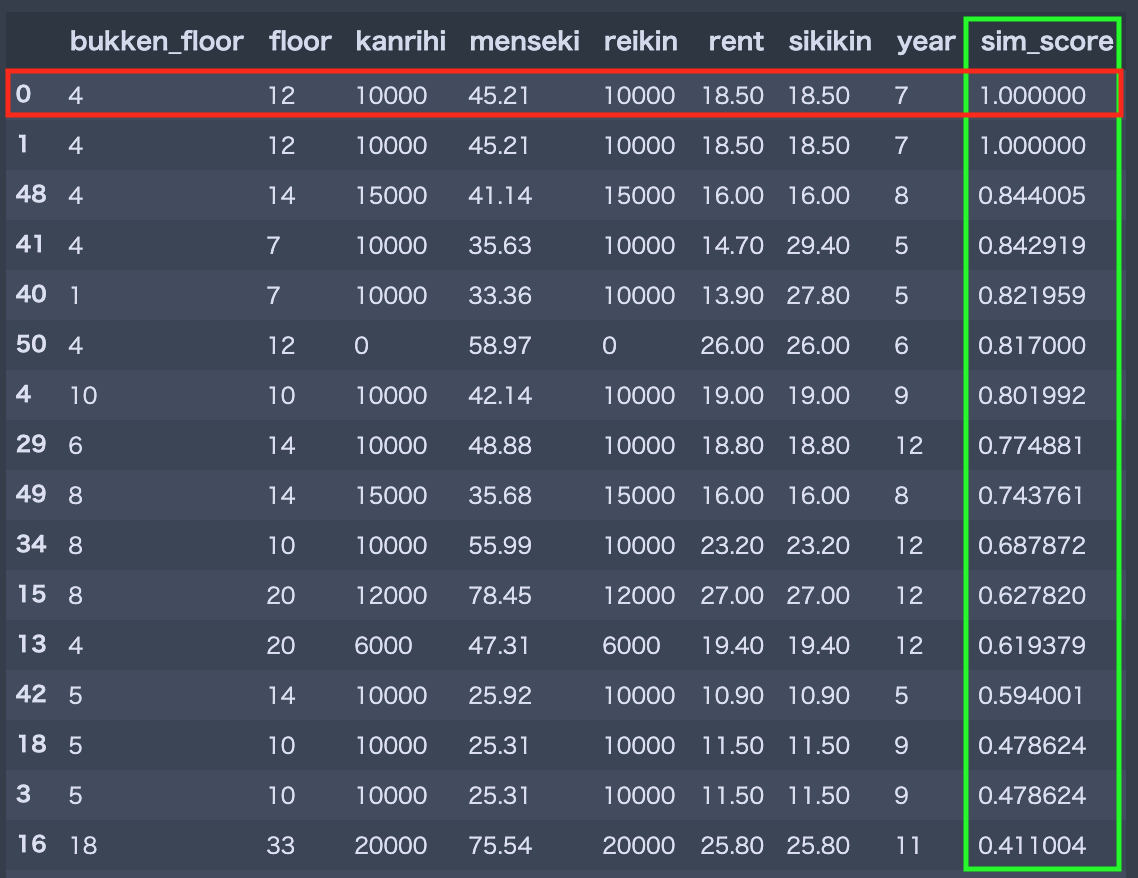Select the sim_score value 0.594001
Screen dimensions: 1138x878
1030,695
